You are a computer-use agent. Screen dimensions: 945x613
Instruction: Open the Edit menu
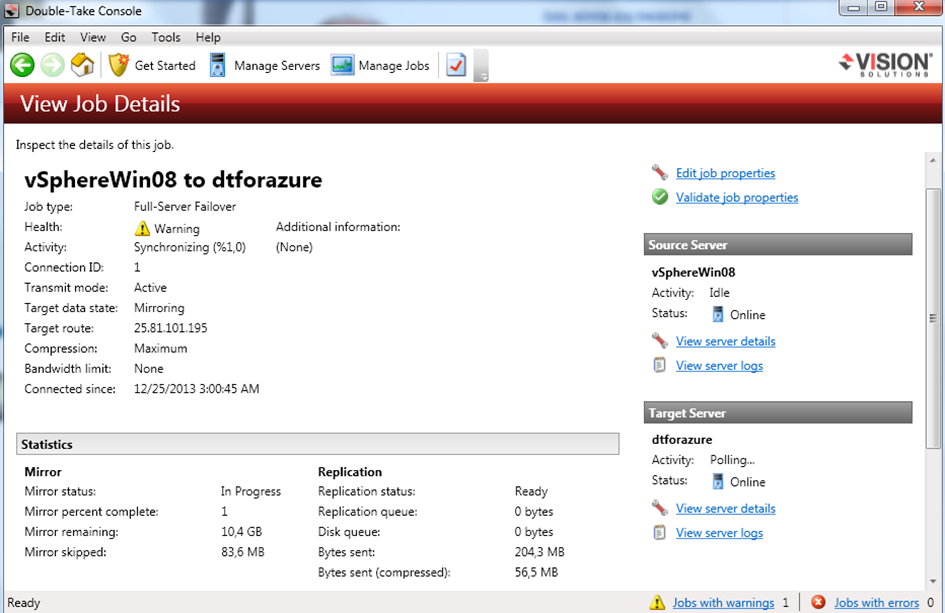55,37
